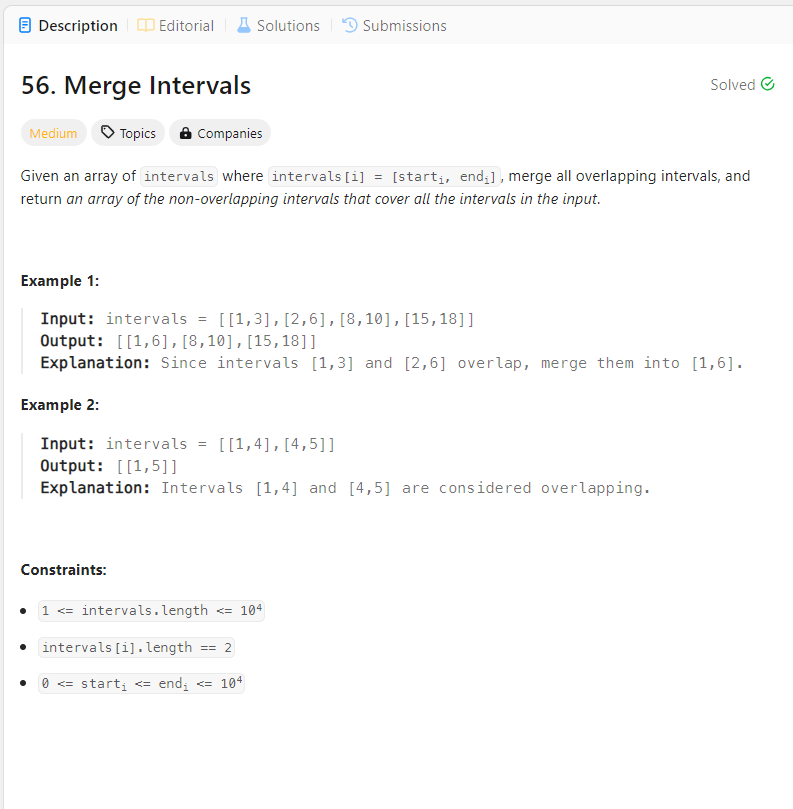Switch to the Editorial tab

pos(184,25)
